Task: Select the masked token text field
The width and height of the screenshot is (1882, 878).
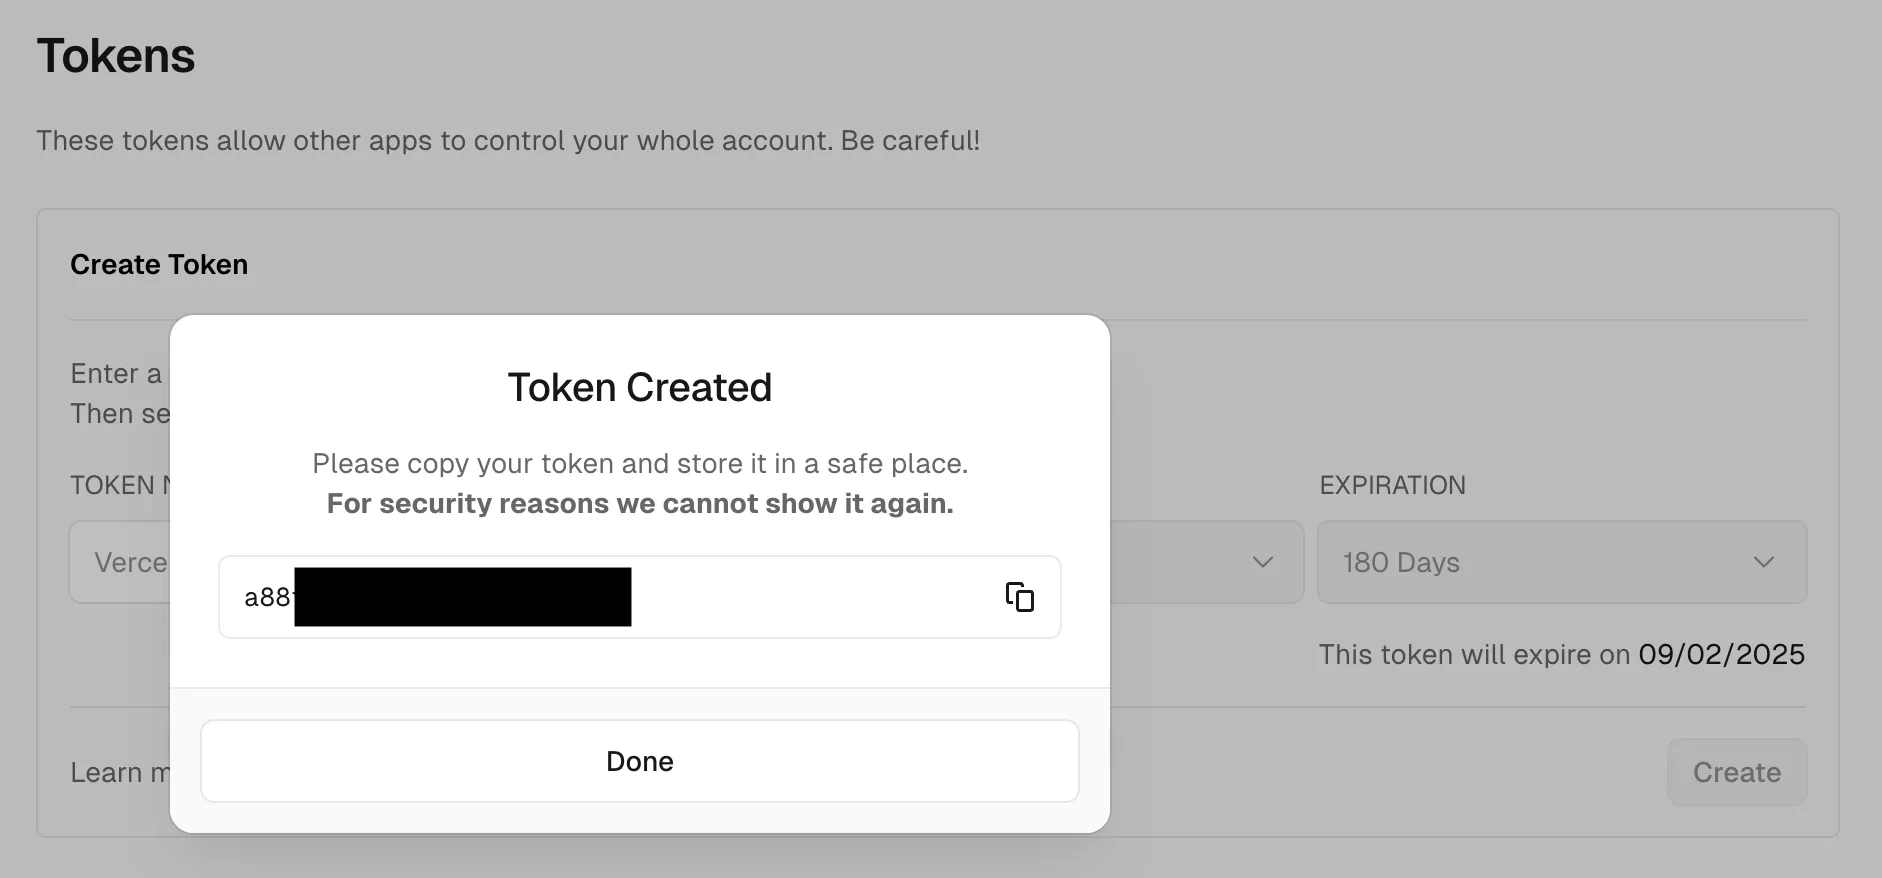Action: [x=640, y=597]
